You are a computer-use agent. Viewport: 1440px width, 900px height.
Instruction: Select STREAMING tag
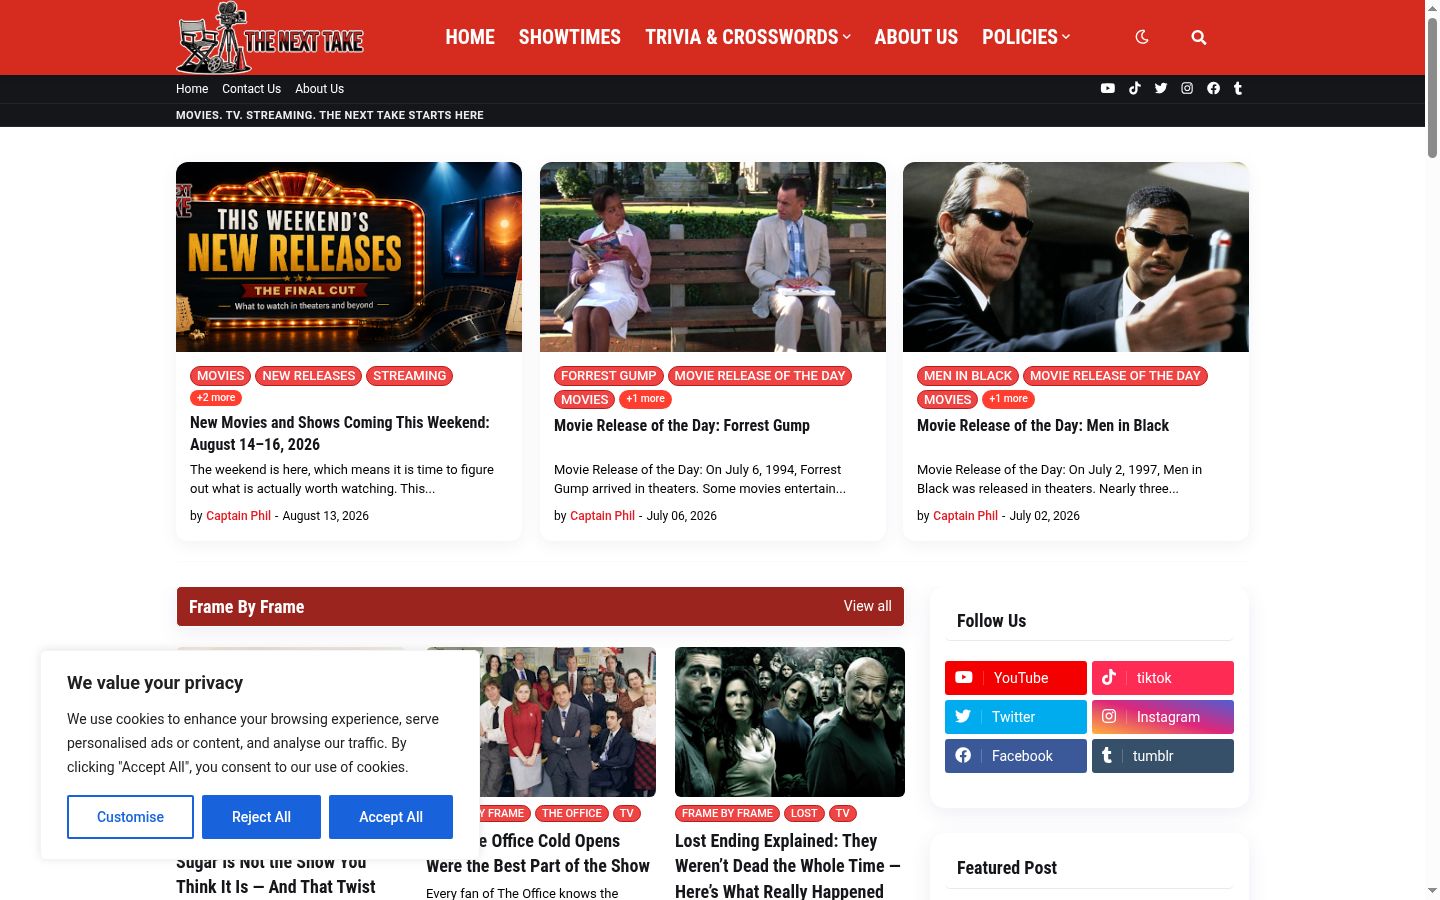(x=410, y=376)
